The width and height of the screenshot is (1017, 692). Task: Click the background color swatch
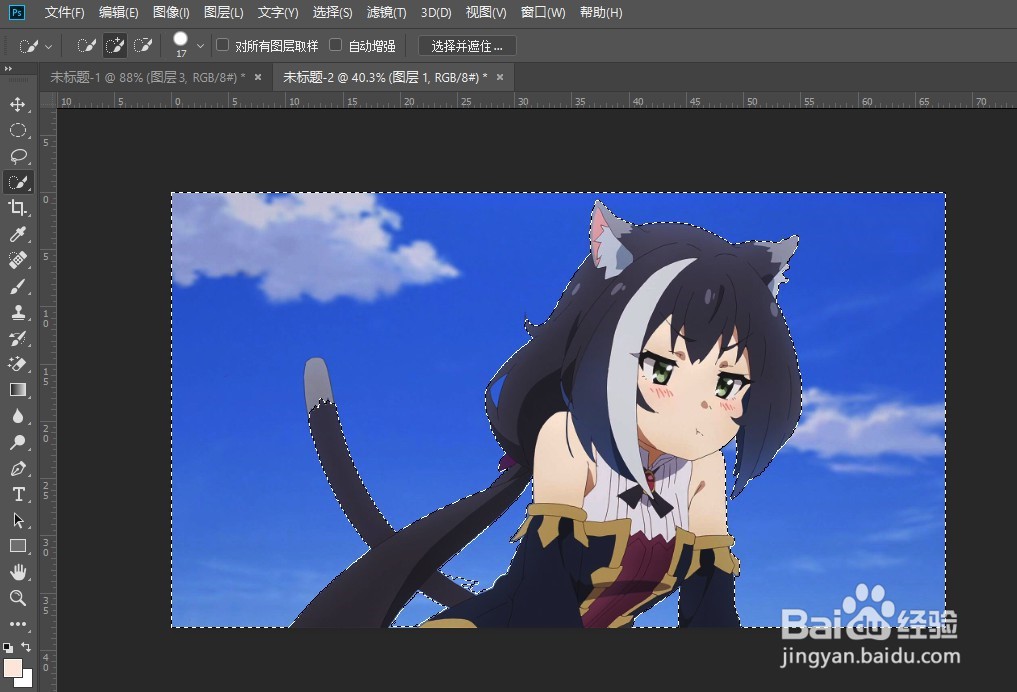tap(27, 681)
